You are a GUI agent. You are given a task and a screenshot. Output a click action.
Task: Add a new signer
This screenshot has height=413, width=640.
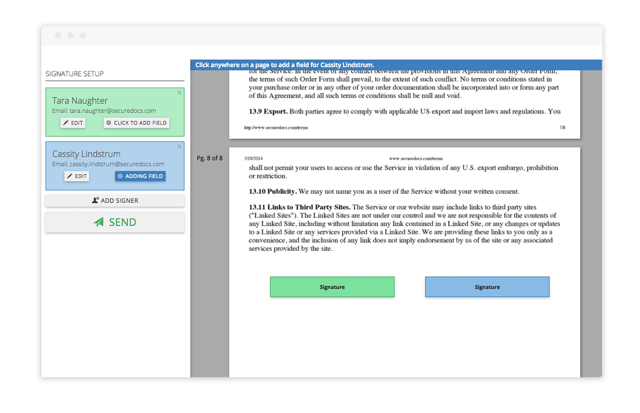[x=115, y=200]
